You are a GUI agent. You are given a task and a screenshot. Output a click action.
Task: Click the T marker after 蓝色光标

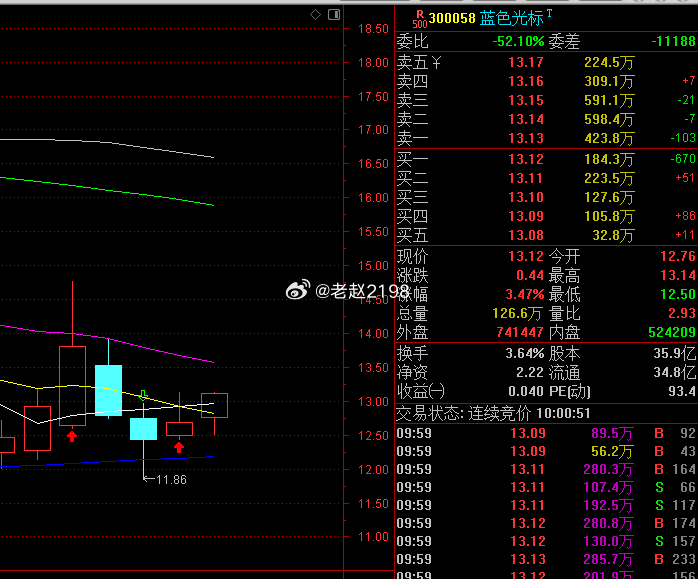(549, 13)
